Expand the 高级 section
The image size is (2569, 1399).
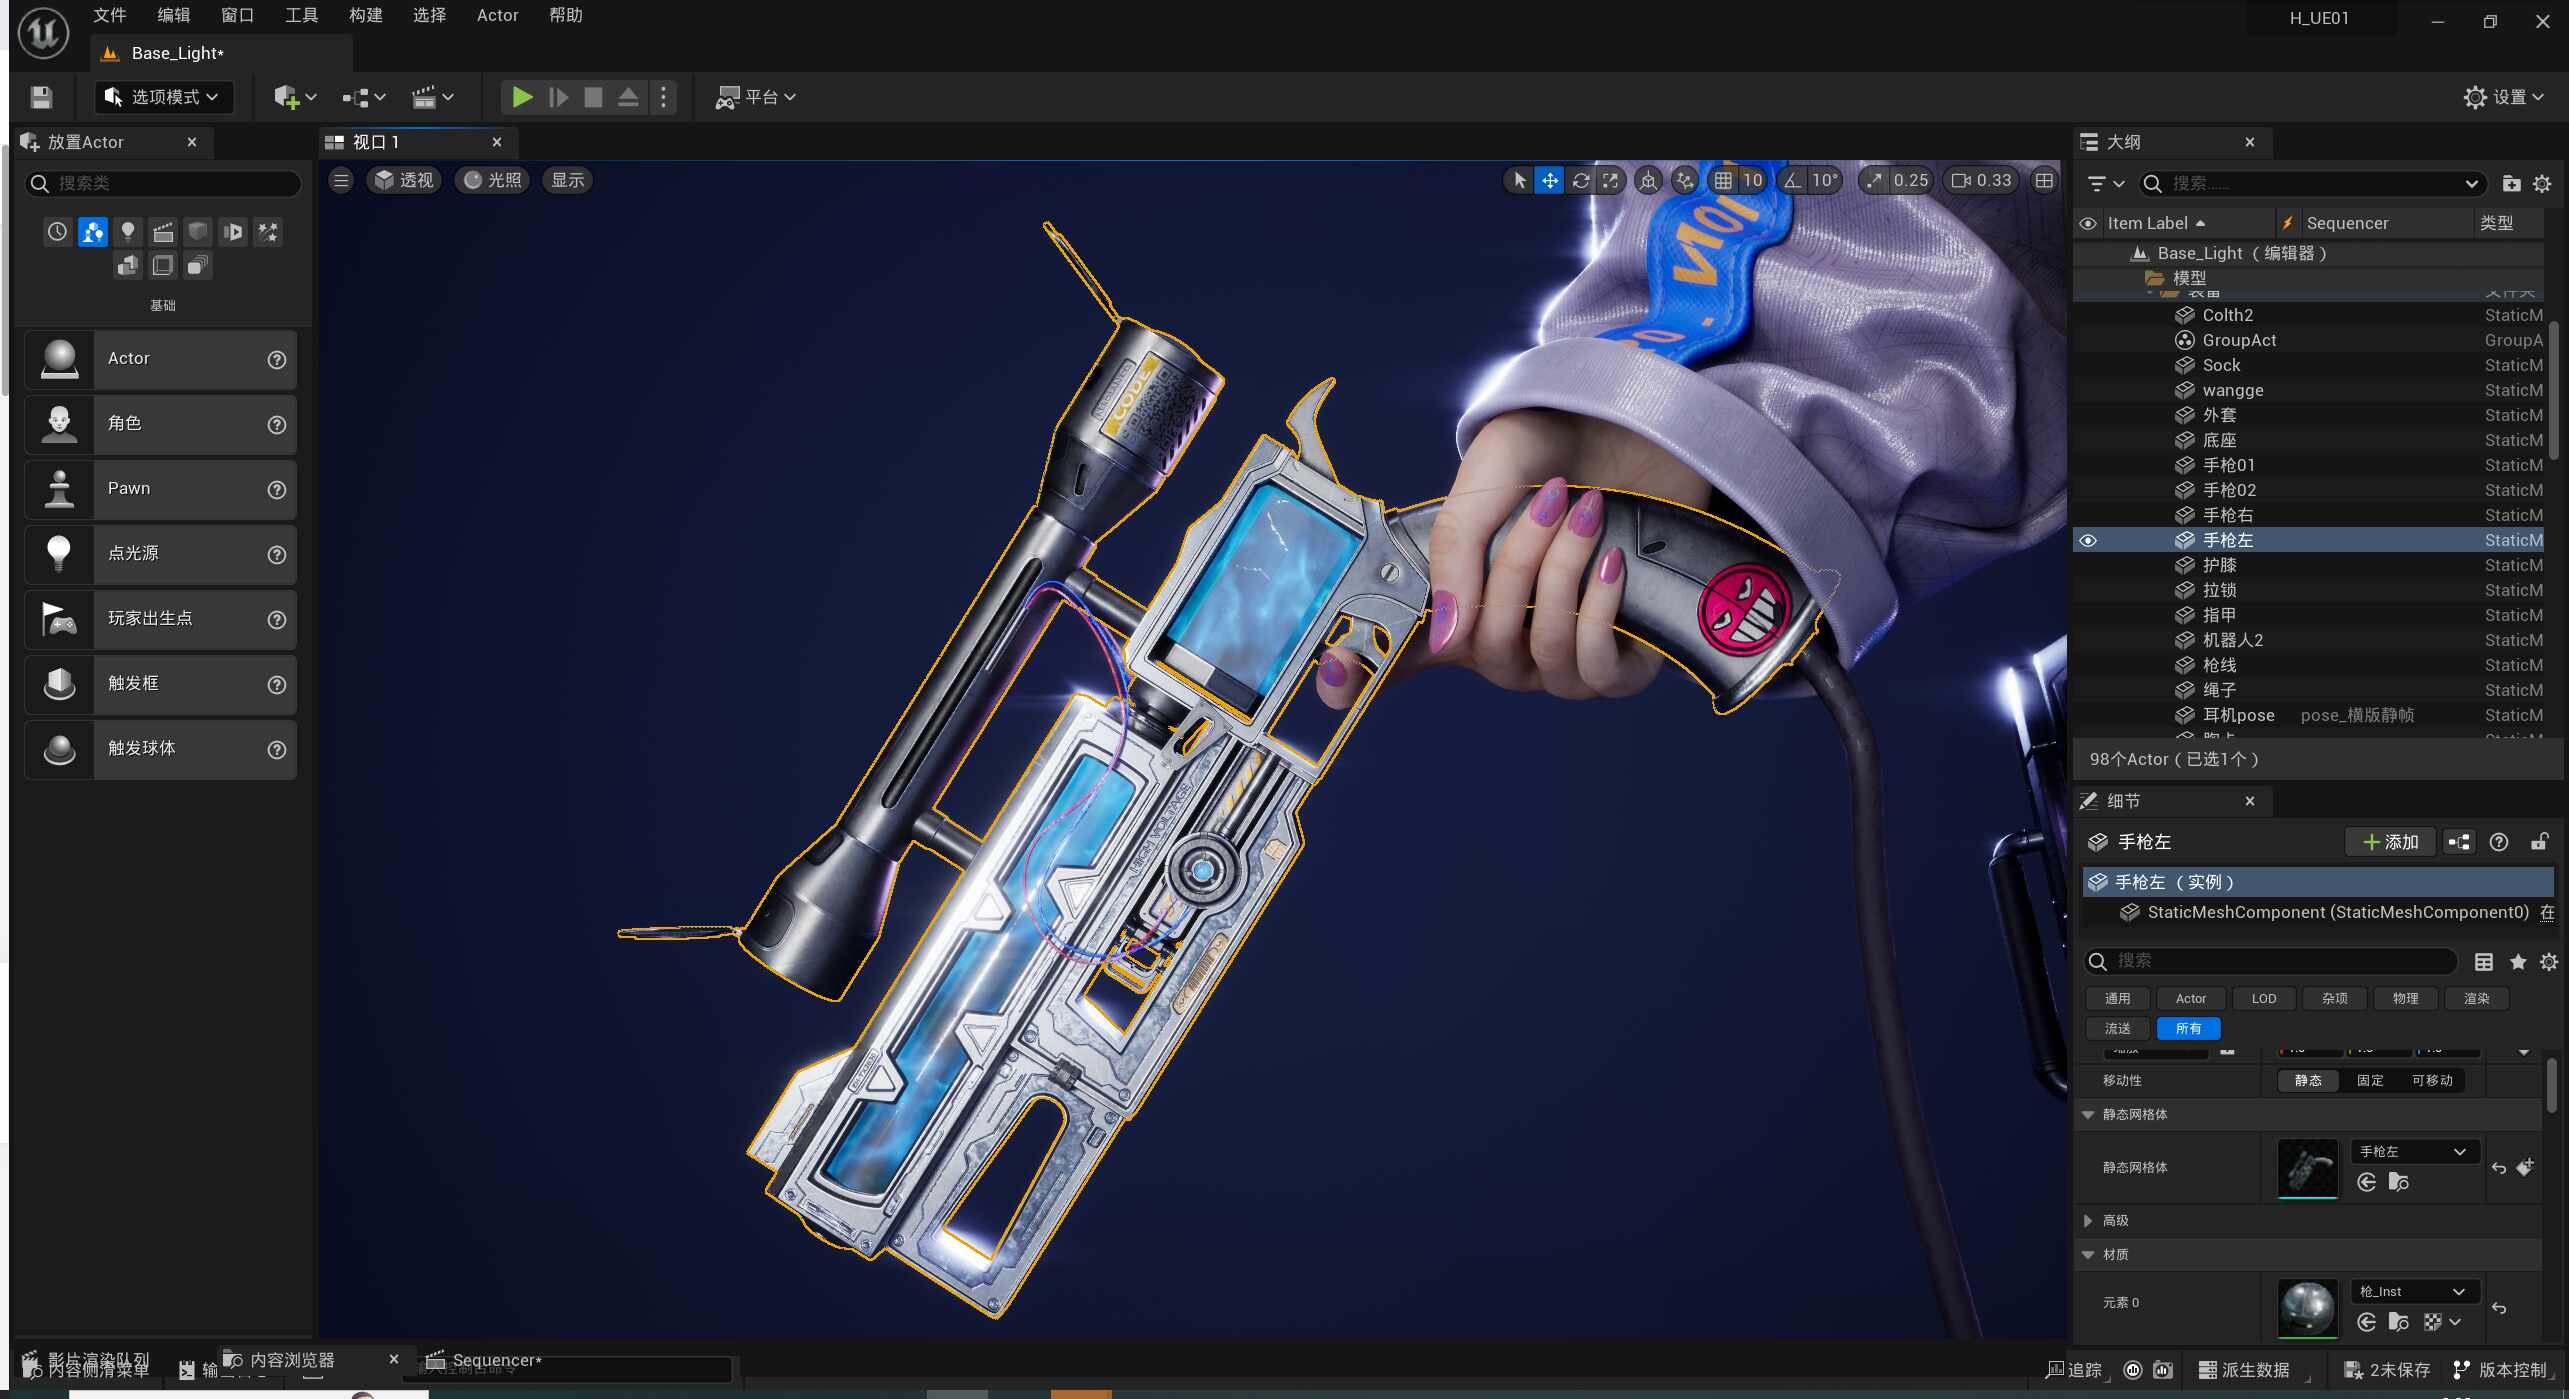click(x=2088, y=1221)
